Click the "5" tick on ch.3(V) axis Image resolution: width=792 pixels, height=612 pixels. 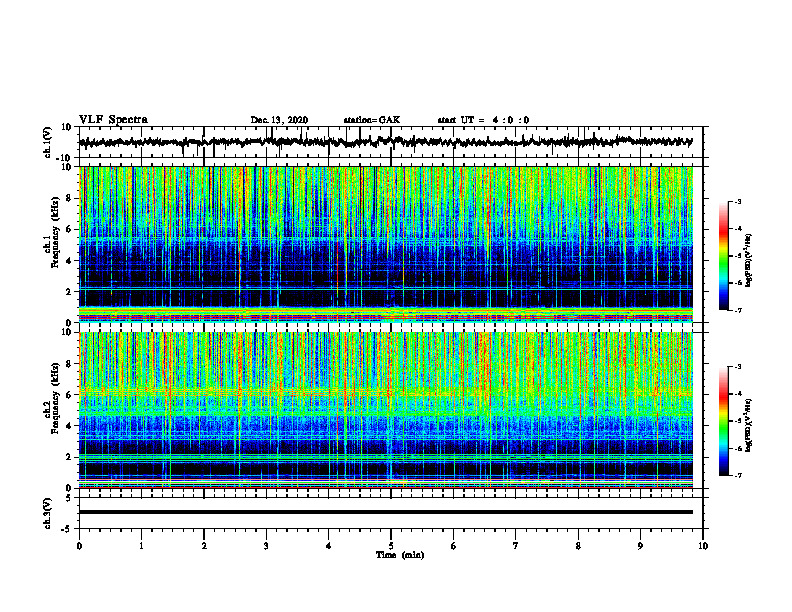pos(69,498)
